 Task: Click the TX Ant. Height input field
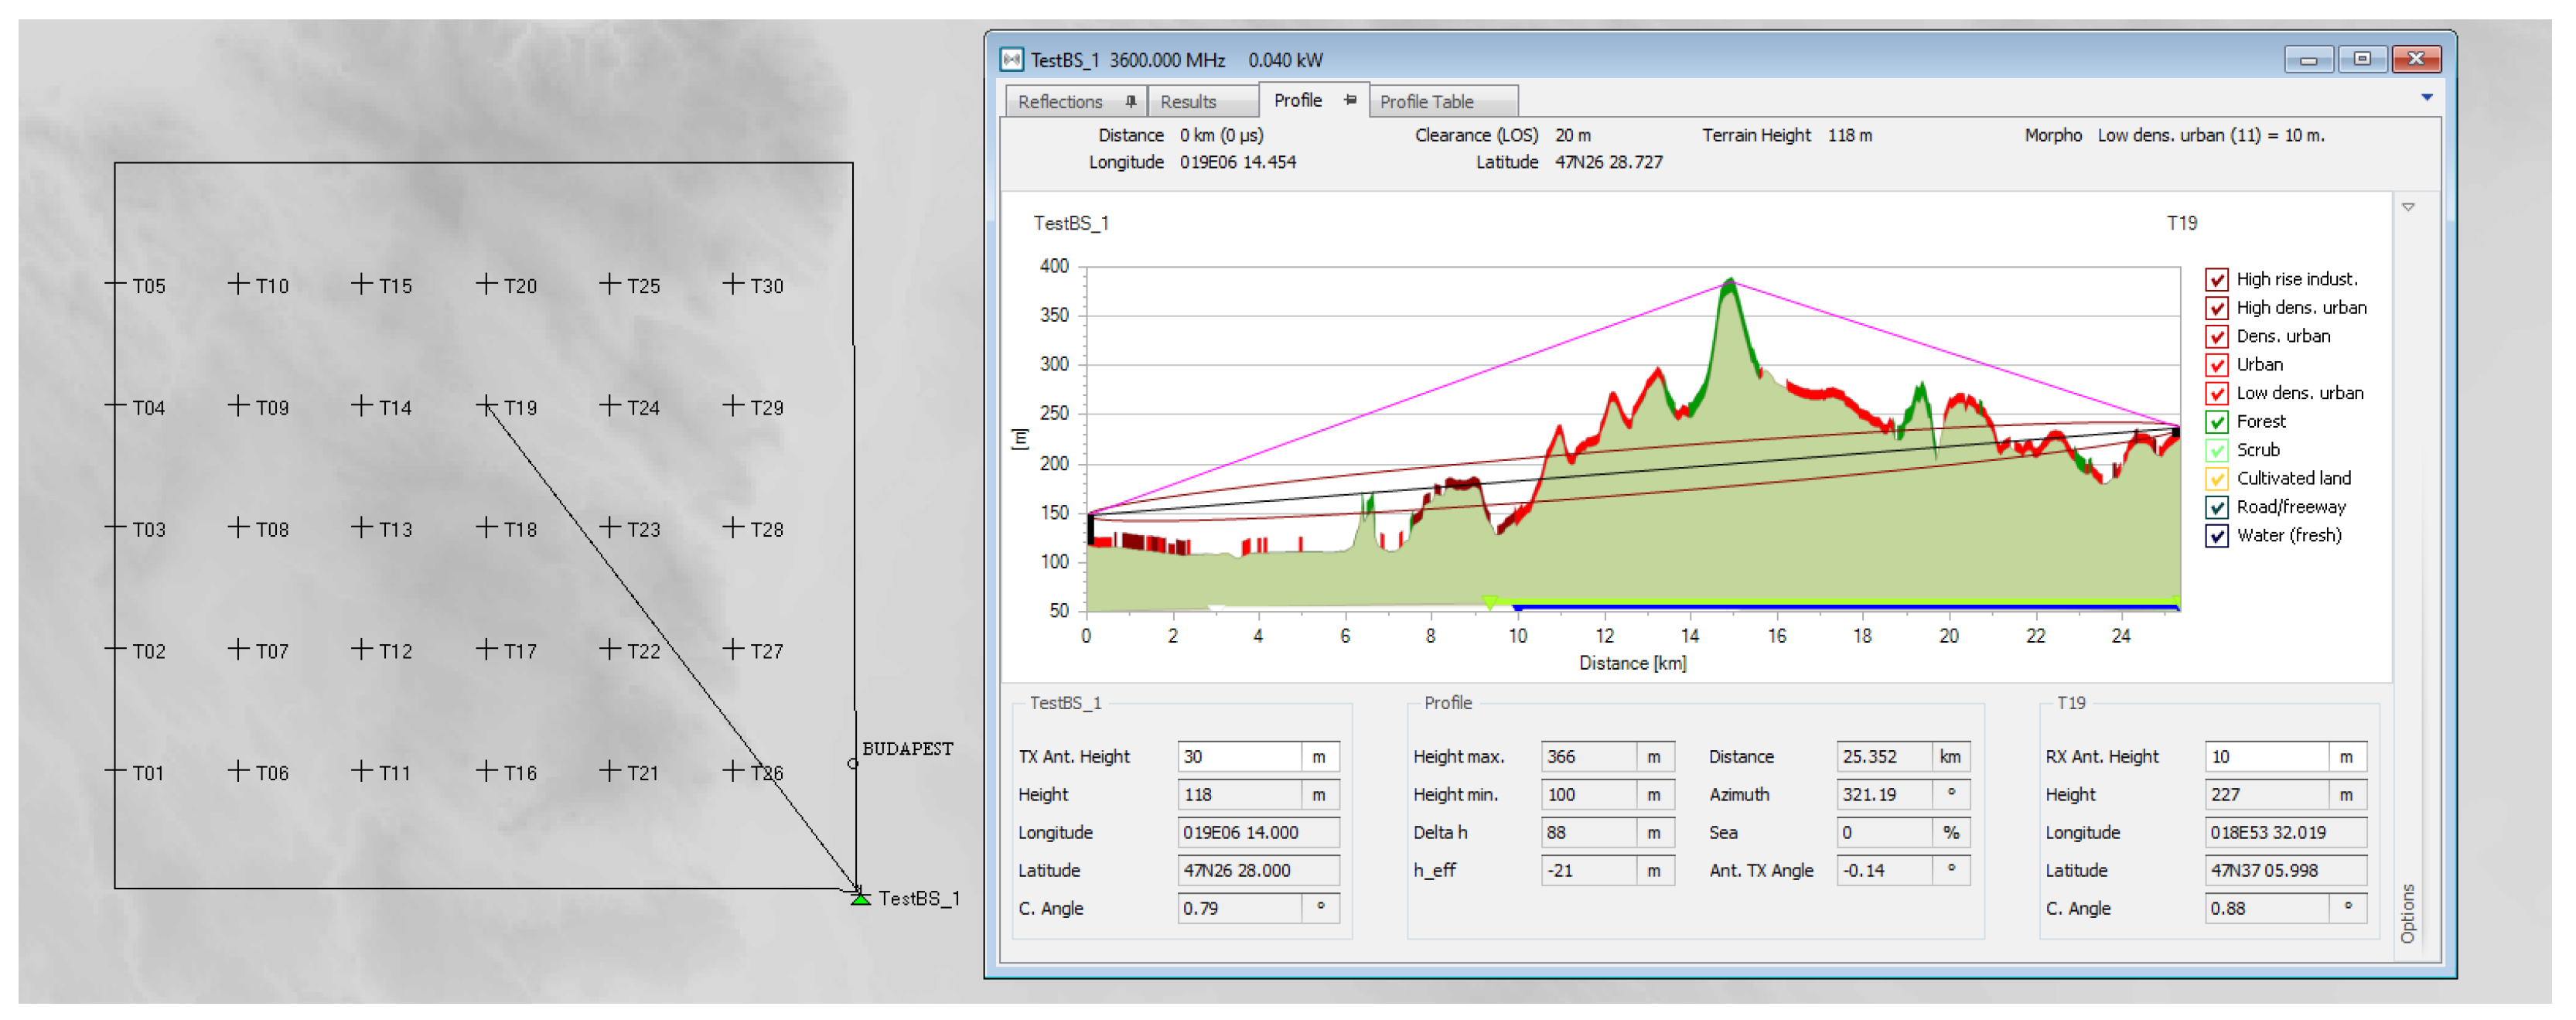click(1238, 757)
